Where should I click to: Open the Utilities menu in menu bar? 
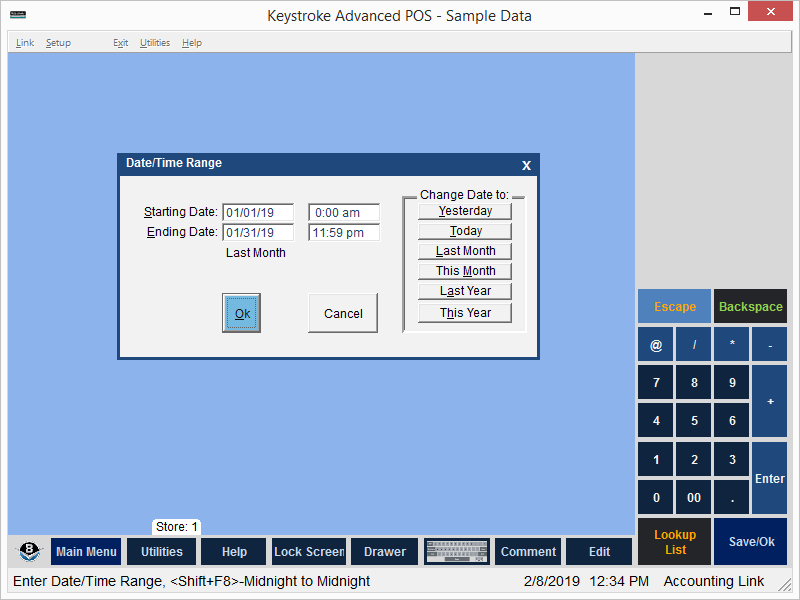click(x=155, y=43)
